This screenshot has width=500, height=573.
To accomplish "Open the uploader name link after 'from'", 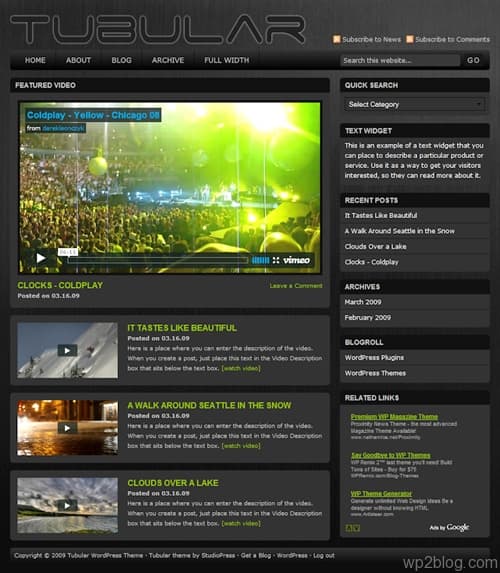I will 64,128.
